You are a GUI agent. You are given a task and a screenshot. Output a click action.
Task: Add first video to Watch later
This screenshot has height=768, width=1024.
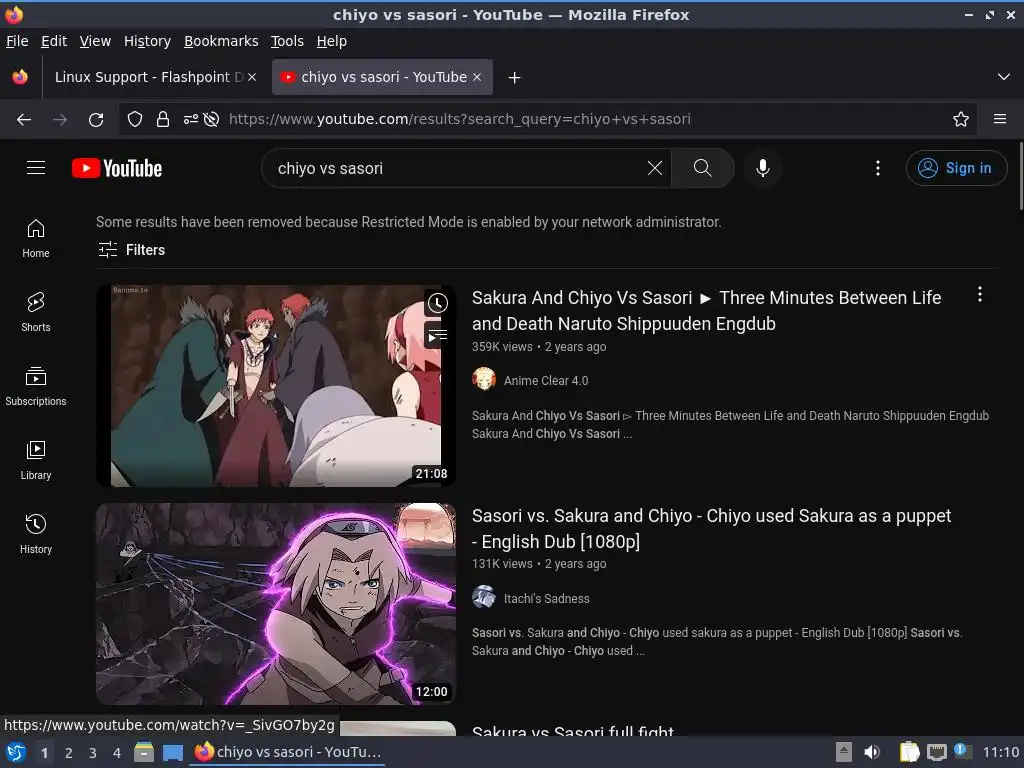point(437,302)
